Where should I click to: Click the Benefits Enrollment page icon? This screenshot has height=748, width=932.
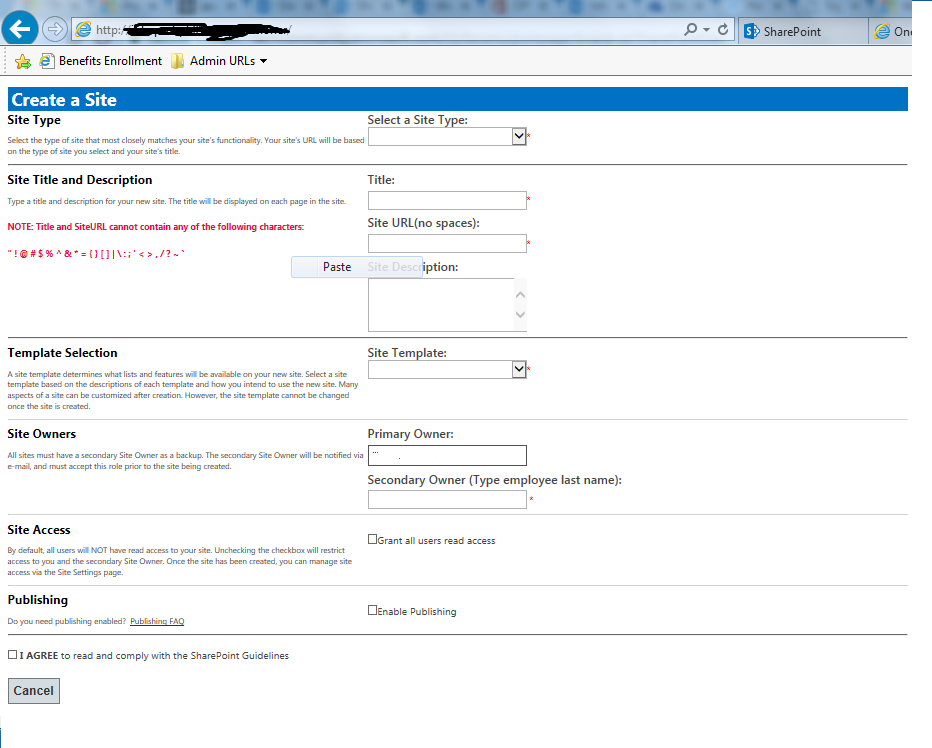point(47,61)
